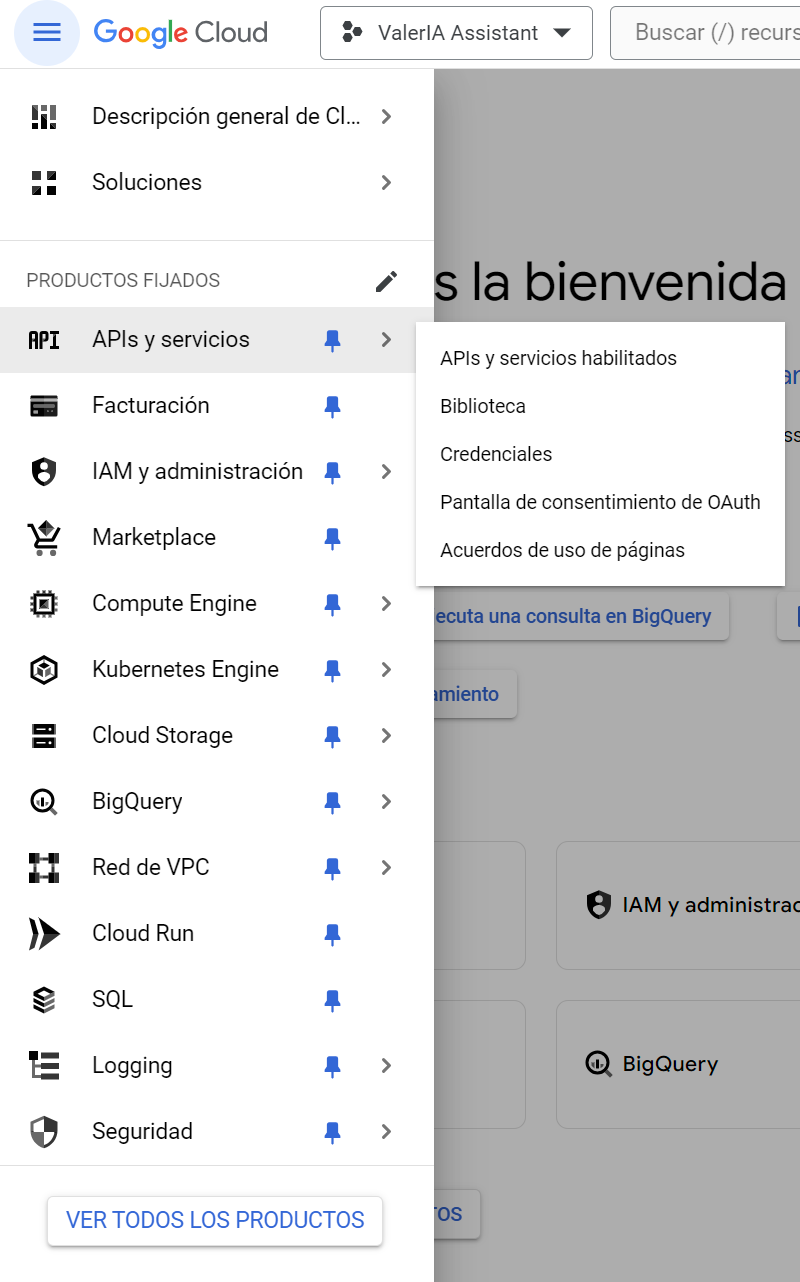Click the IAM y administración card
Screen dimensions: 800x1282
pyautogui.click(x=678, y=905)
